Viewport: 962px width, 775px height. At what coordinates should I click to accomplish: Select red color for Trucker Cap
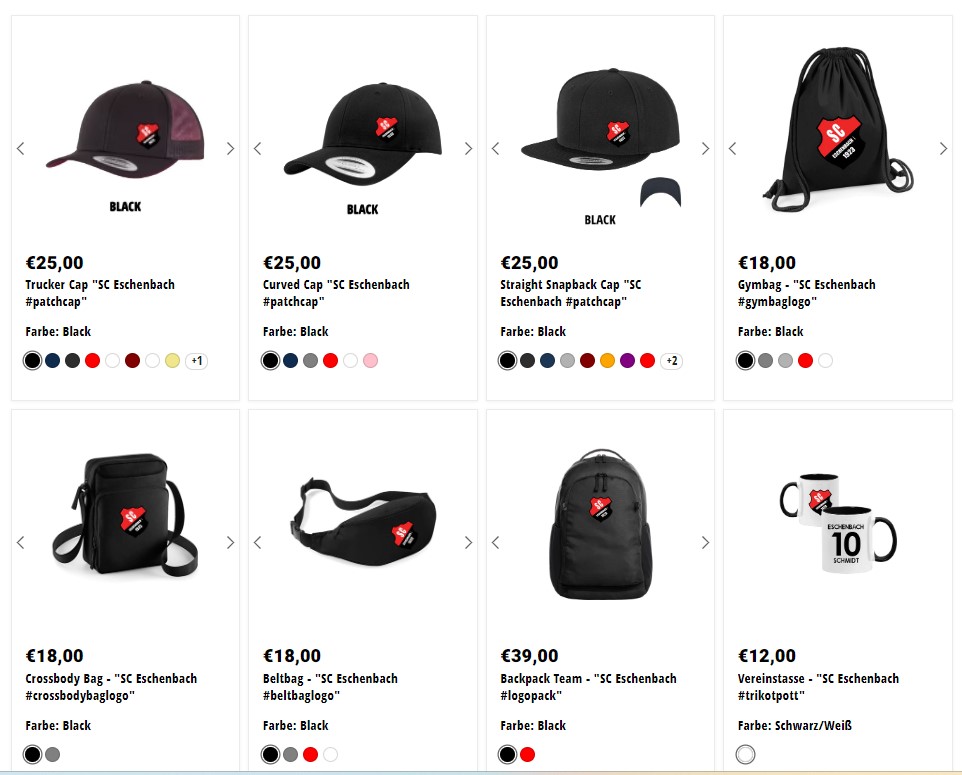coord(93,361)
